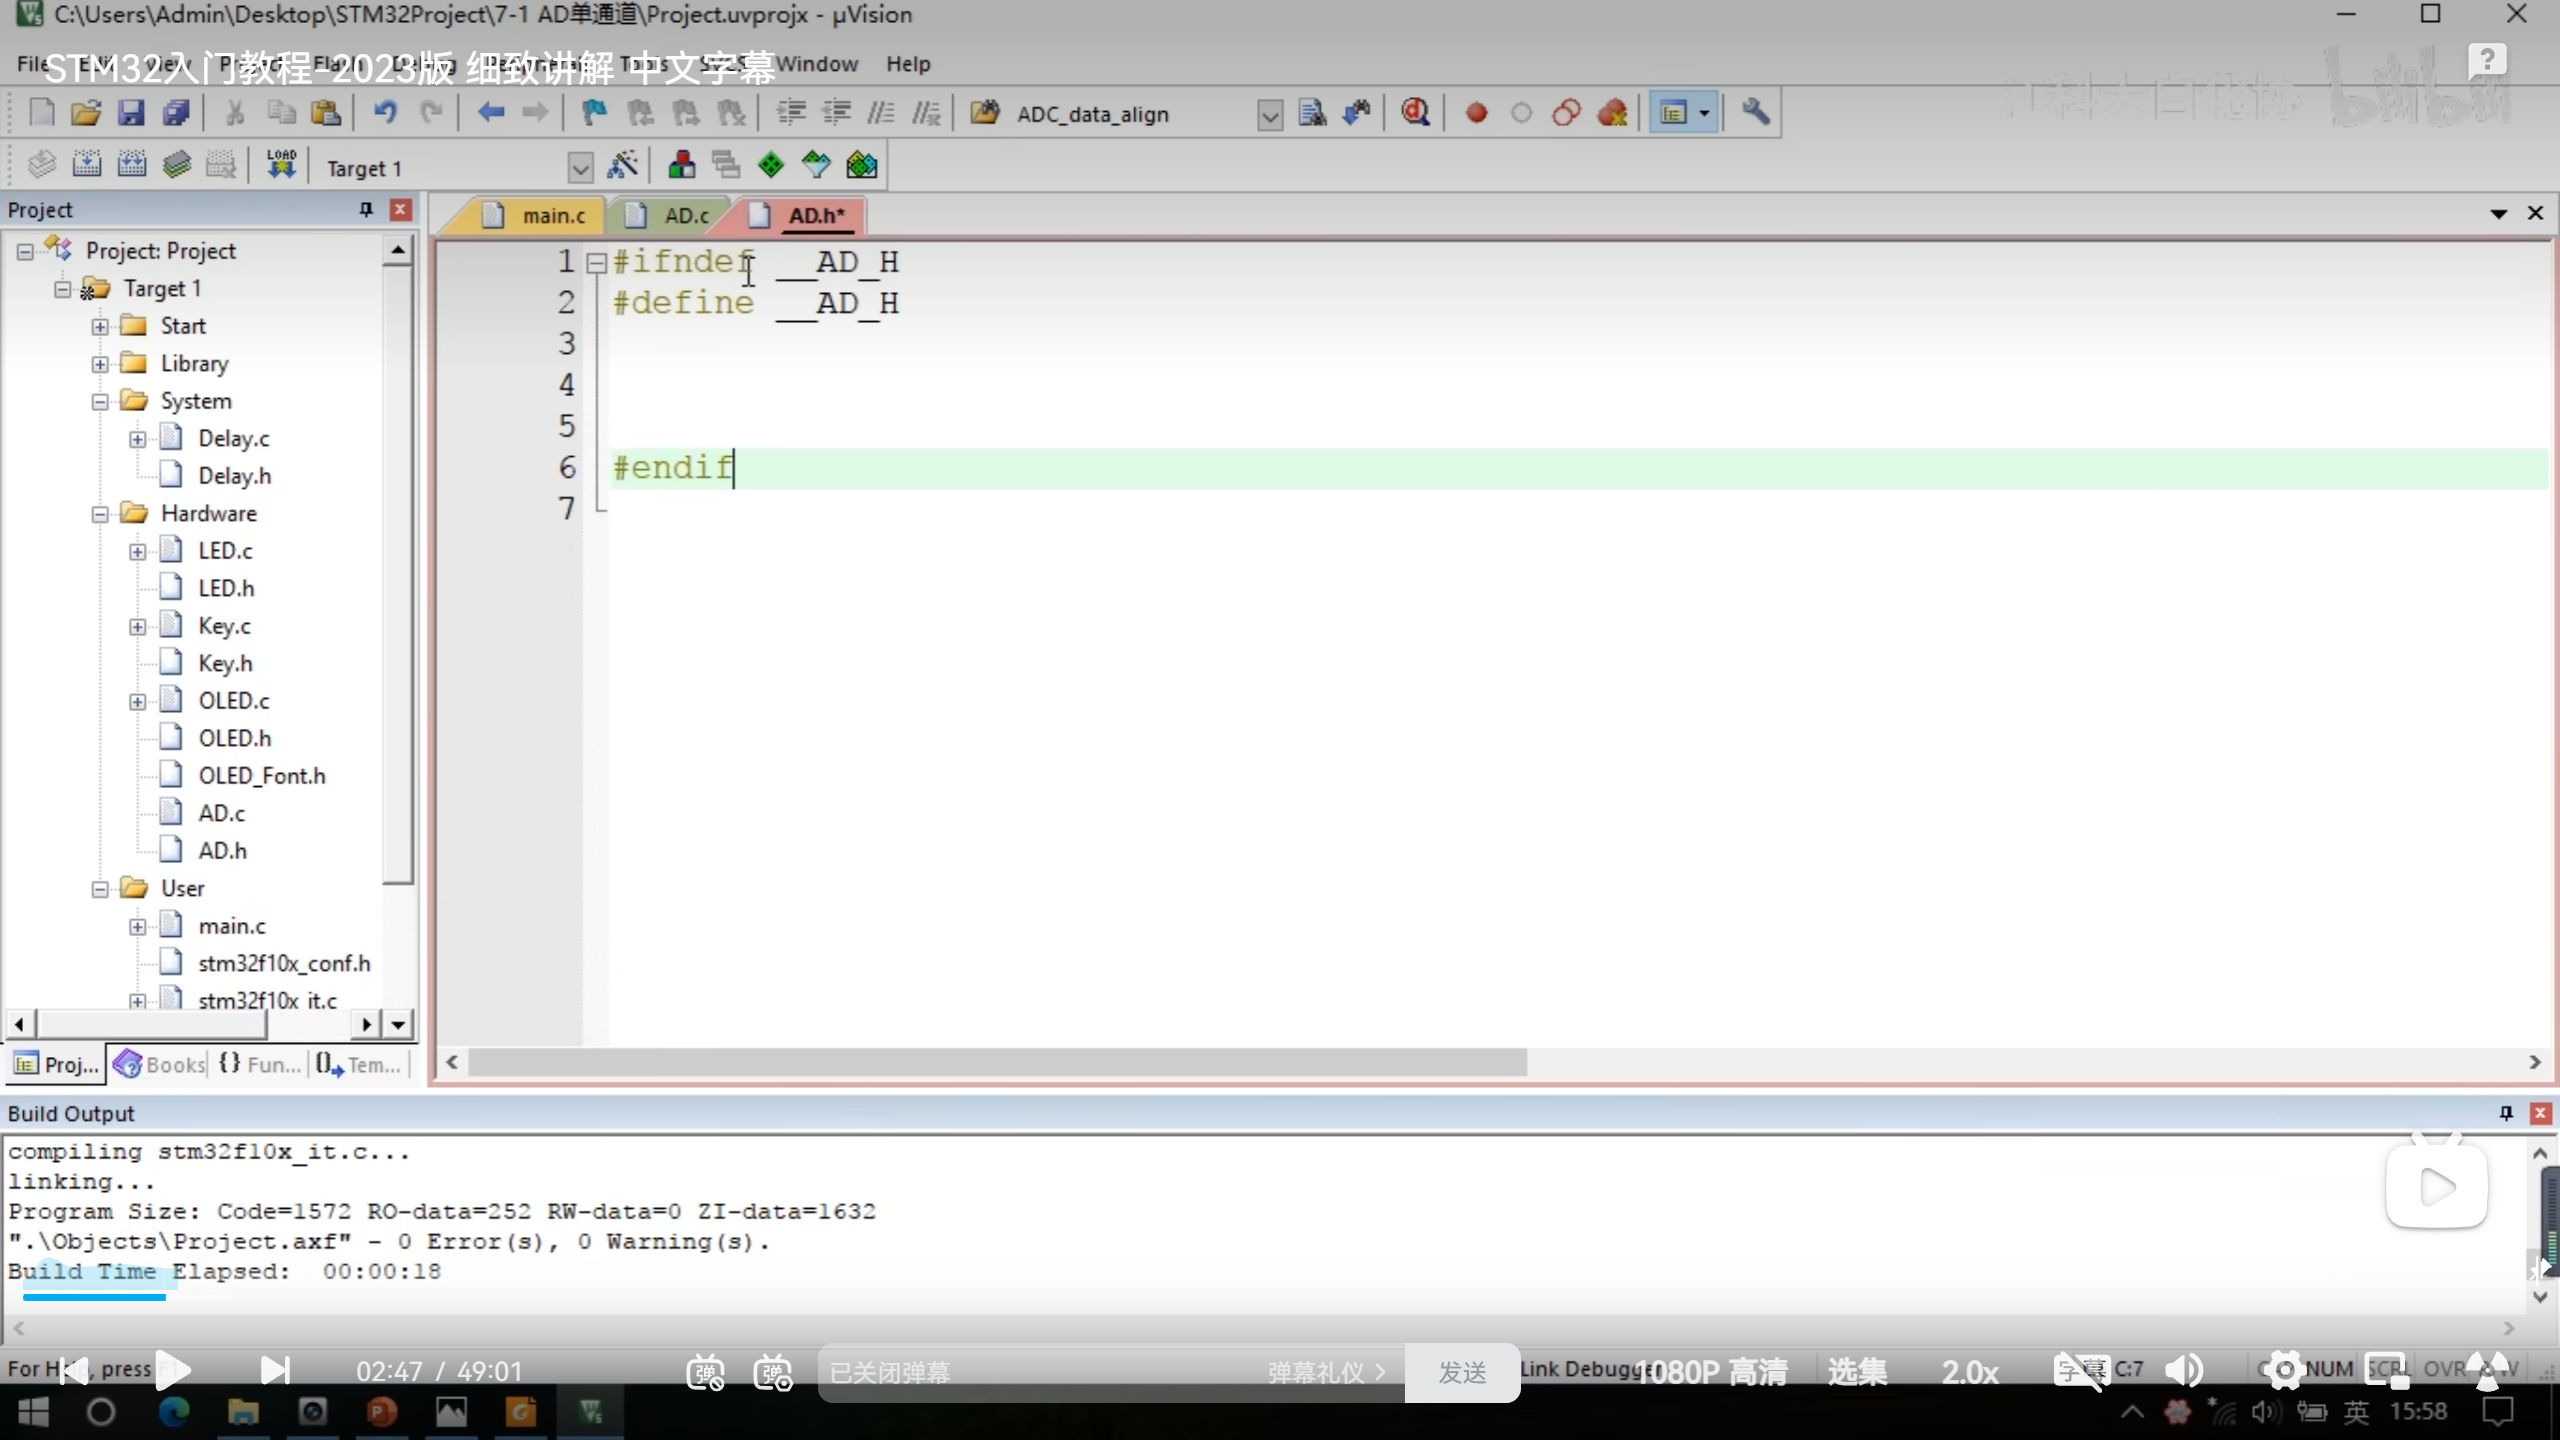Expand the Delay.c file node

[137, 439]
